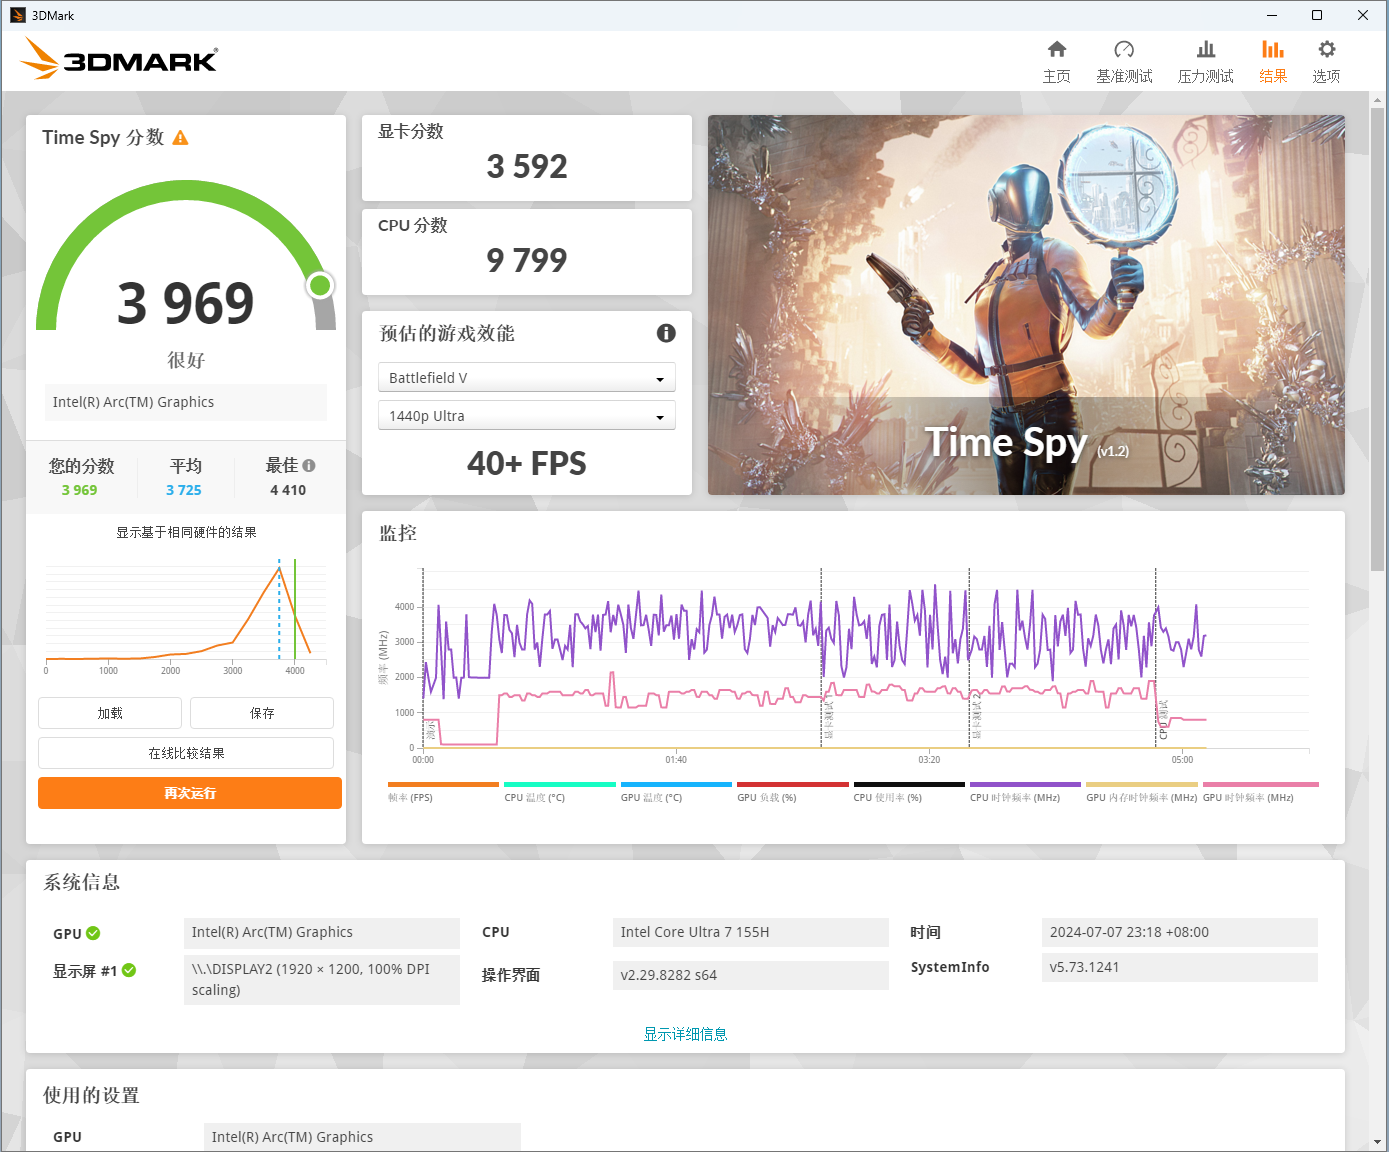Image resolution: width=1389 pixels, height=1152 pixels.
Task: Click the info icon next to 最佳
Action: point(309,465)
